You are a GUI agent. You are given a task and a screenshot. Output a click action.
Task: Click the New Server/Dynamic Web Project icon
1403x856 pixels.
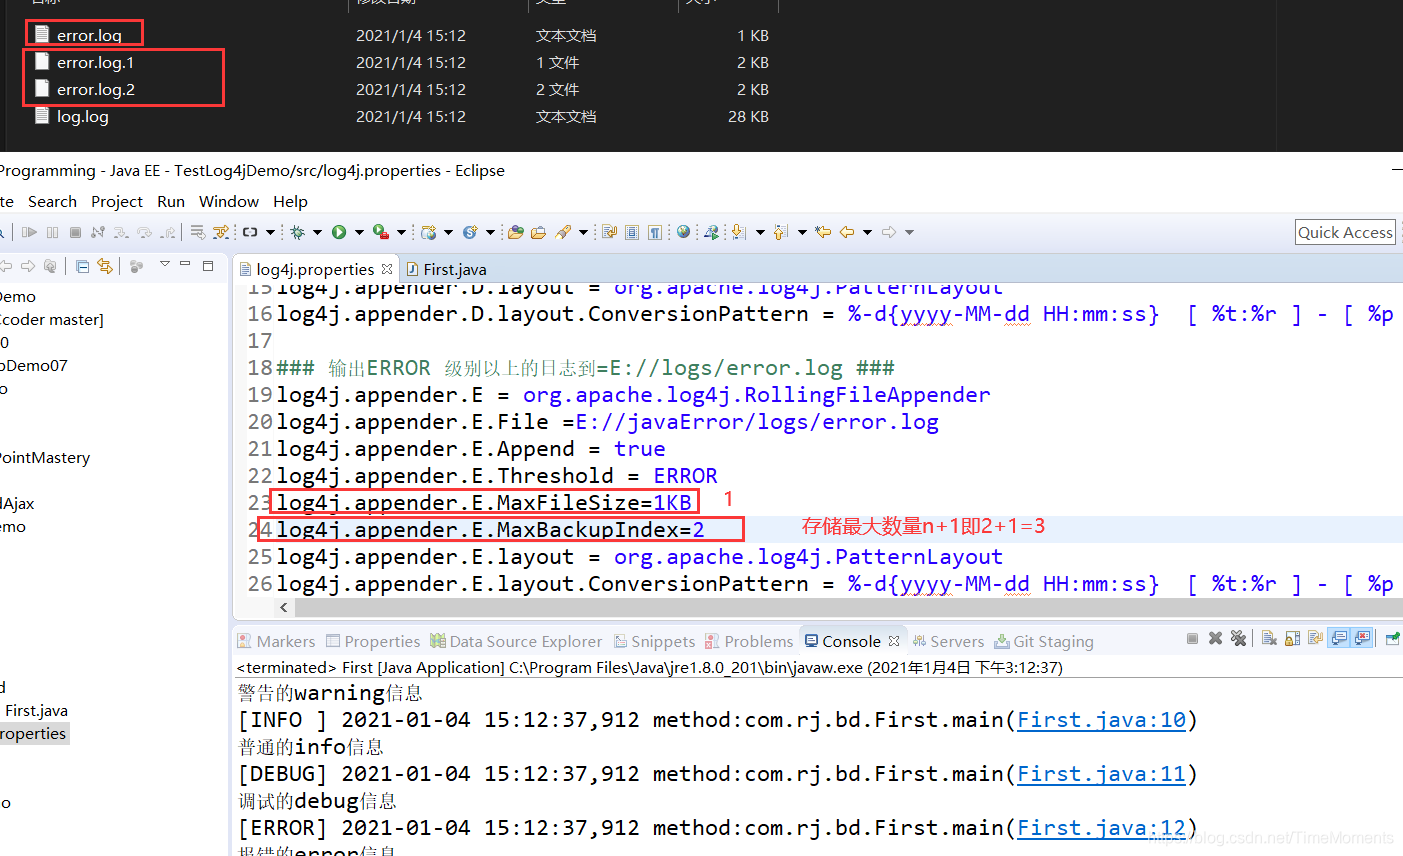[429, 232]
